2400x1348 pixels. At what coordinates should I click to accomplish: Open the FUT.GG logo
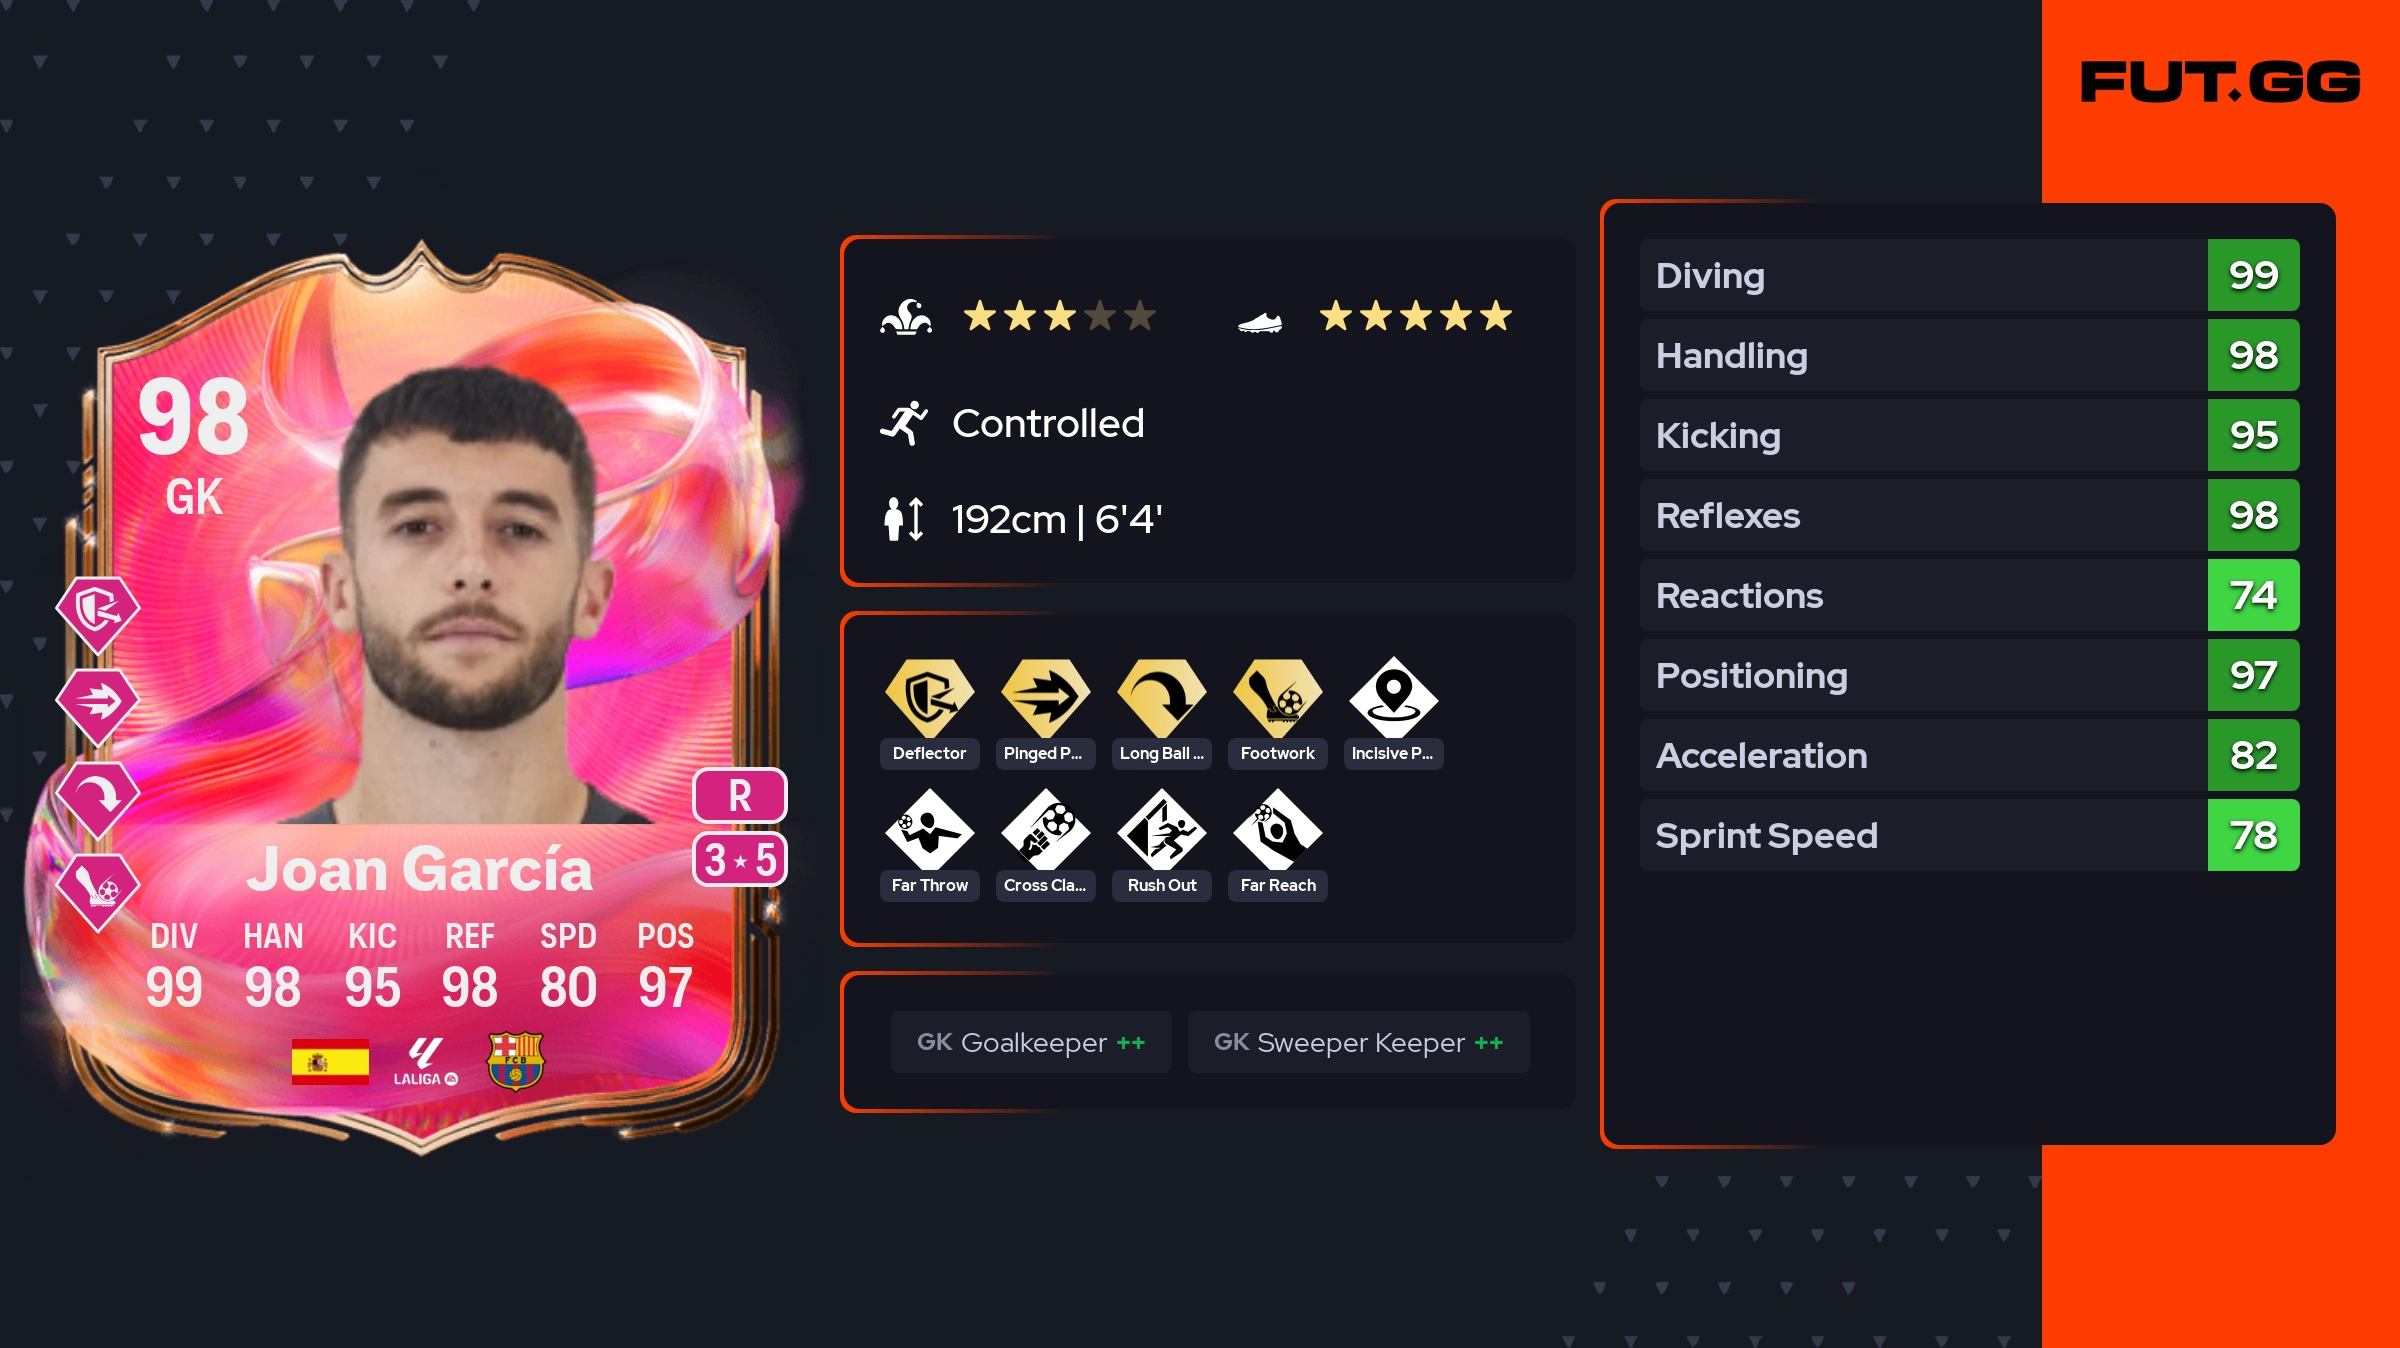[x=2220, y=82]
